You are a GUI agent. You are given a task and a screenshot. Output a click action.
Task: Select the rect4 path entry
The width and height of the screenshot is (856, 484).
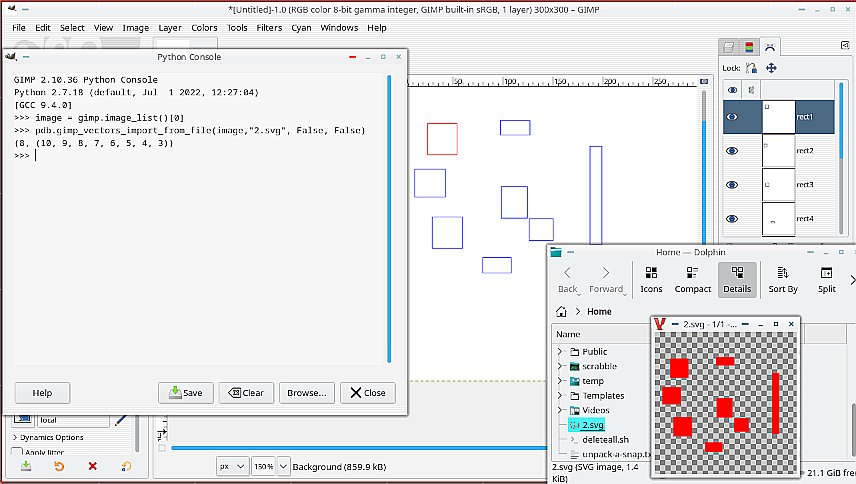pos(779,218)
